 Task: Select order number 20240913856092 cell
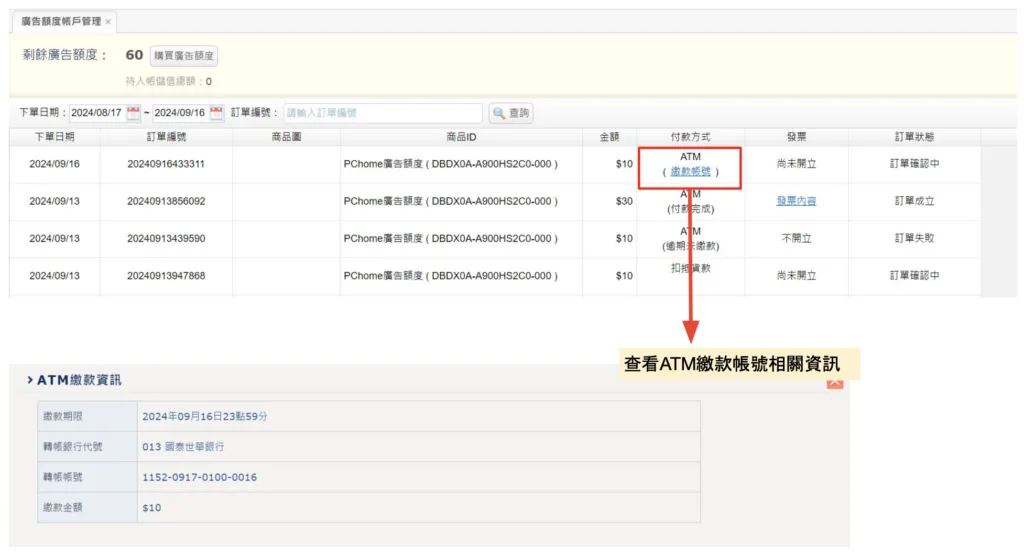(x=166, y=201)
